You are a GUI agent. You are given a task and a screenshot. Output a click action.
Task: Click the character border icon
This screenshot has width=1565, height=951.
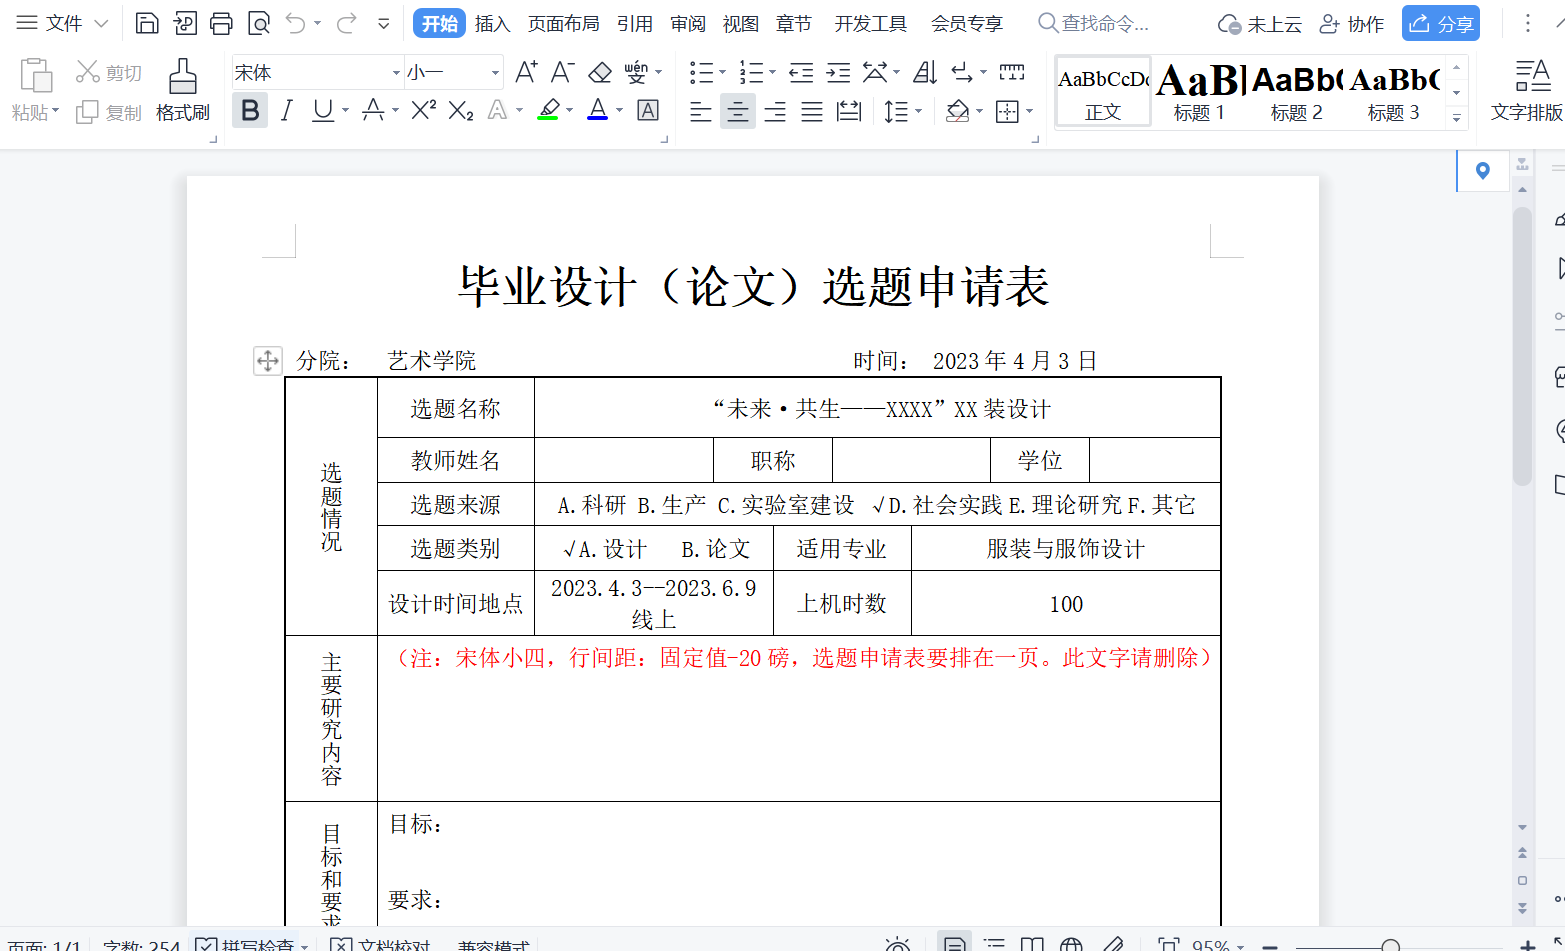click(x=648, y=111)
